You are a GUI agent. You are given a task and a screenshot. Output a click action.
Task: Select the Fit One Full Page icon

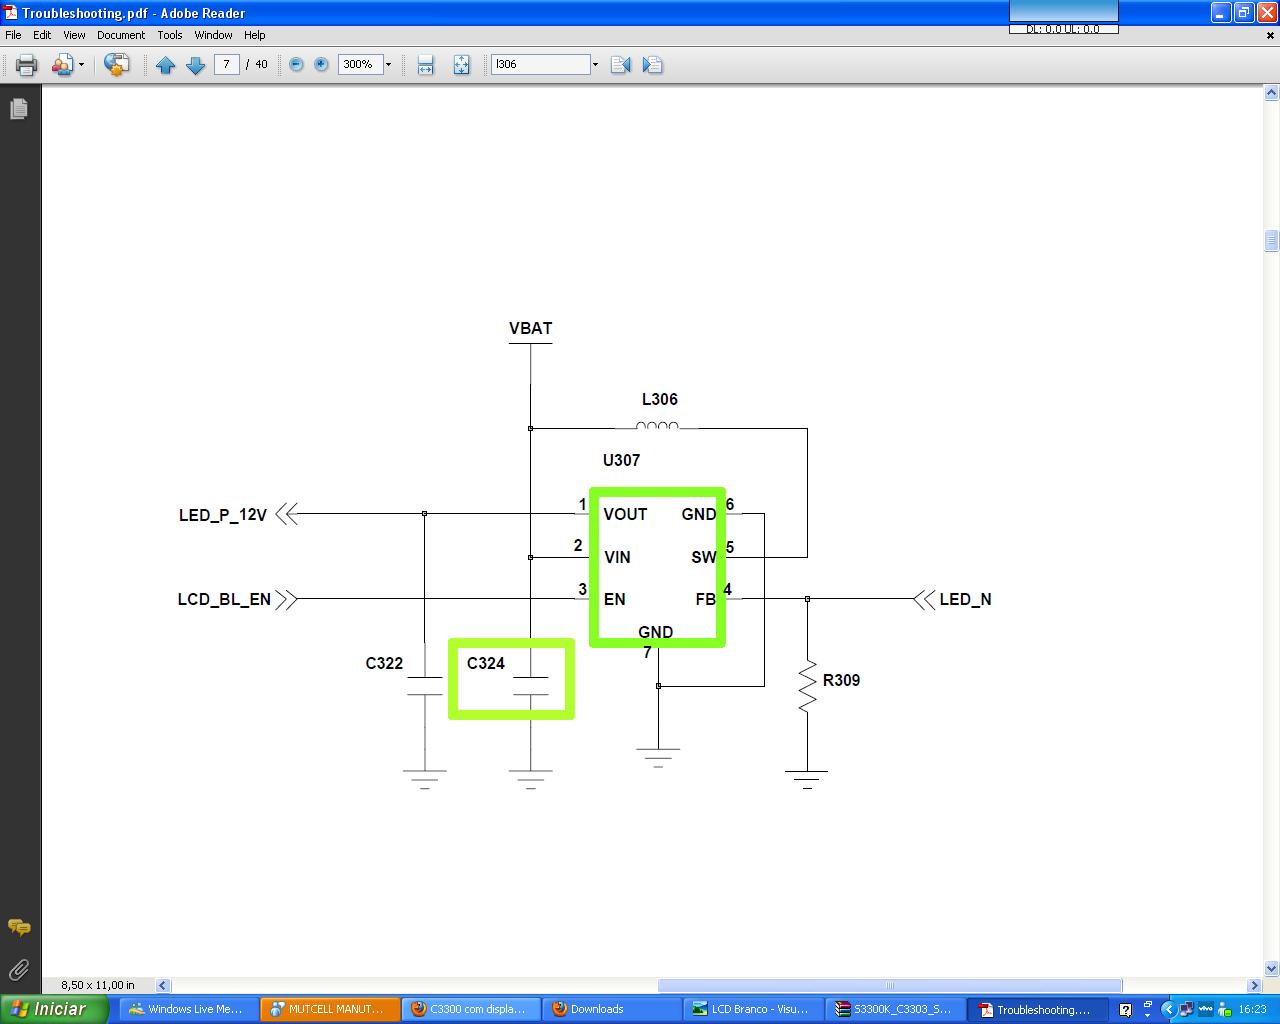point(461,65)
